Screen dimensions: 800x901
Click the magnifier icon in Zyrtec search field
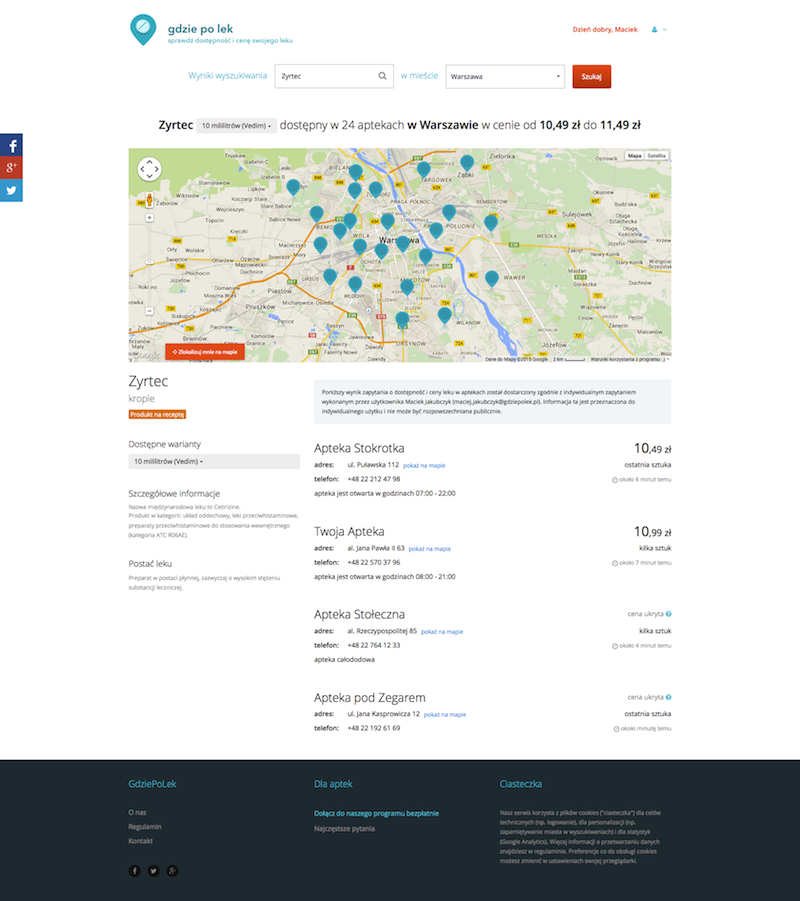382,76
